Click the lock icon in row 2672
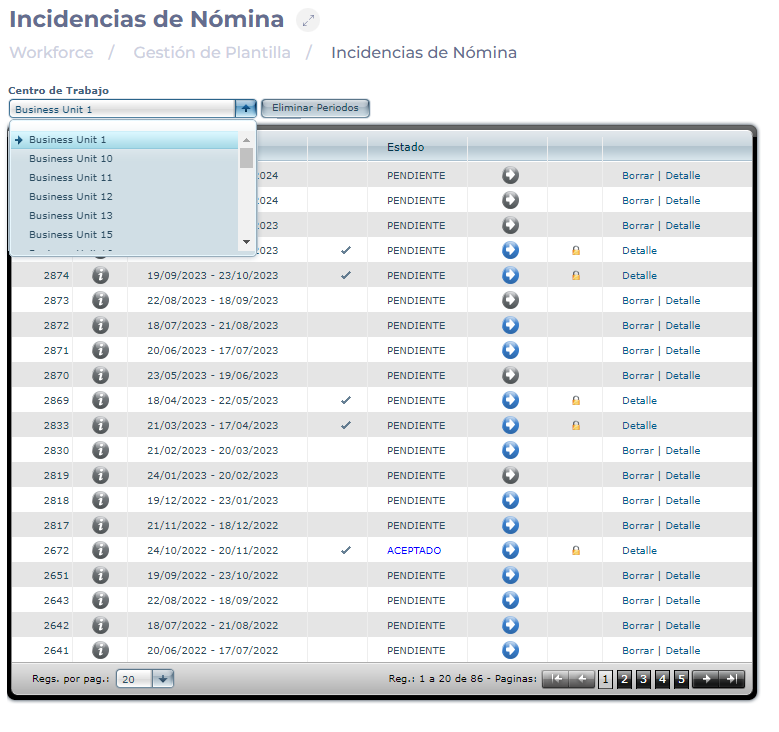 (x=575, y=550)
